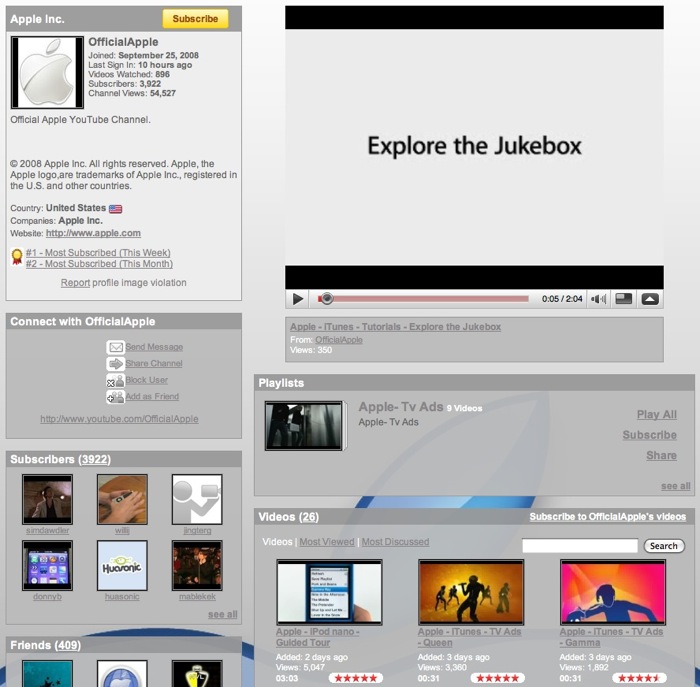Open the Send Message link
Viewport: 700px width, 687px height.
click(x=154, y=347)
